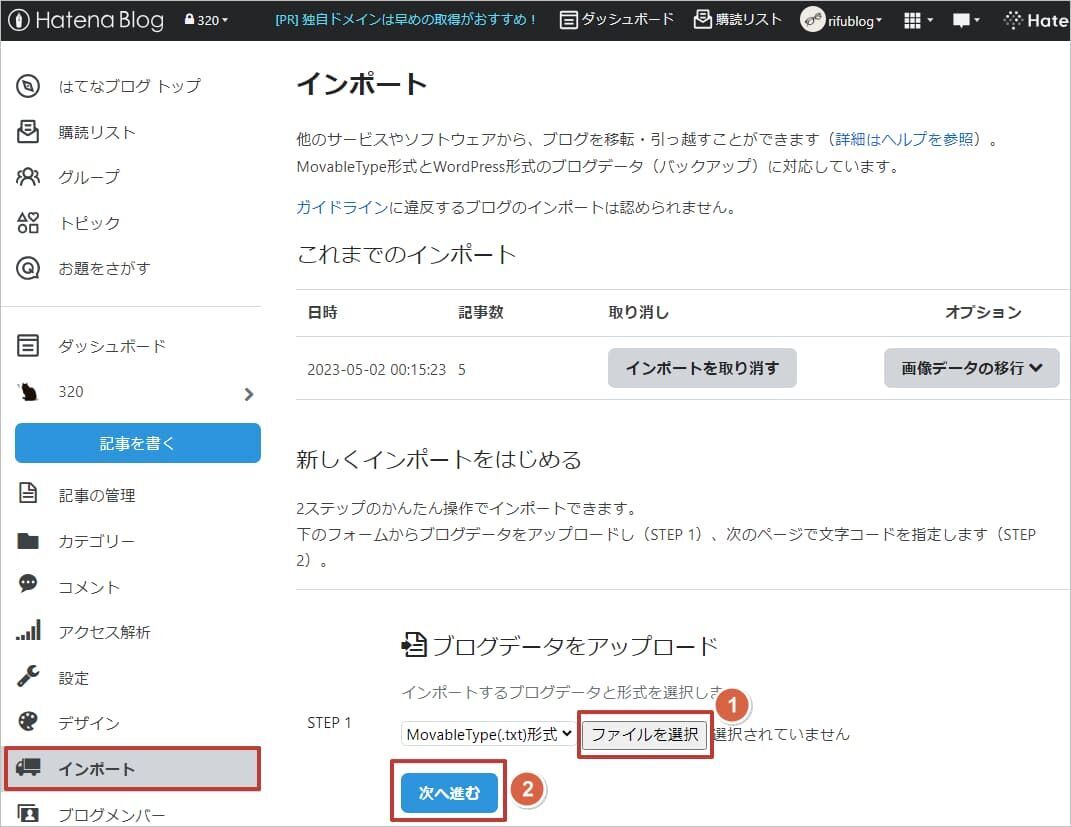The height and width of the screenshot is (827, 1071).
Task: Click the トピック sidebar icon
Action: (28, 222)
